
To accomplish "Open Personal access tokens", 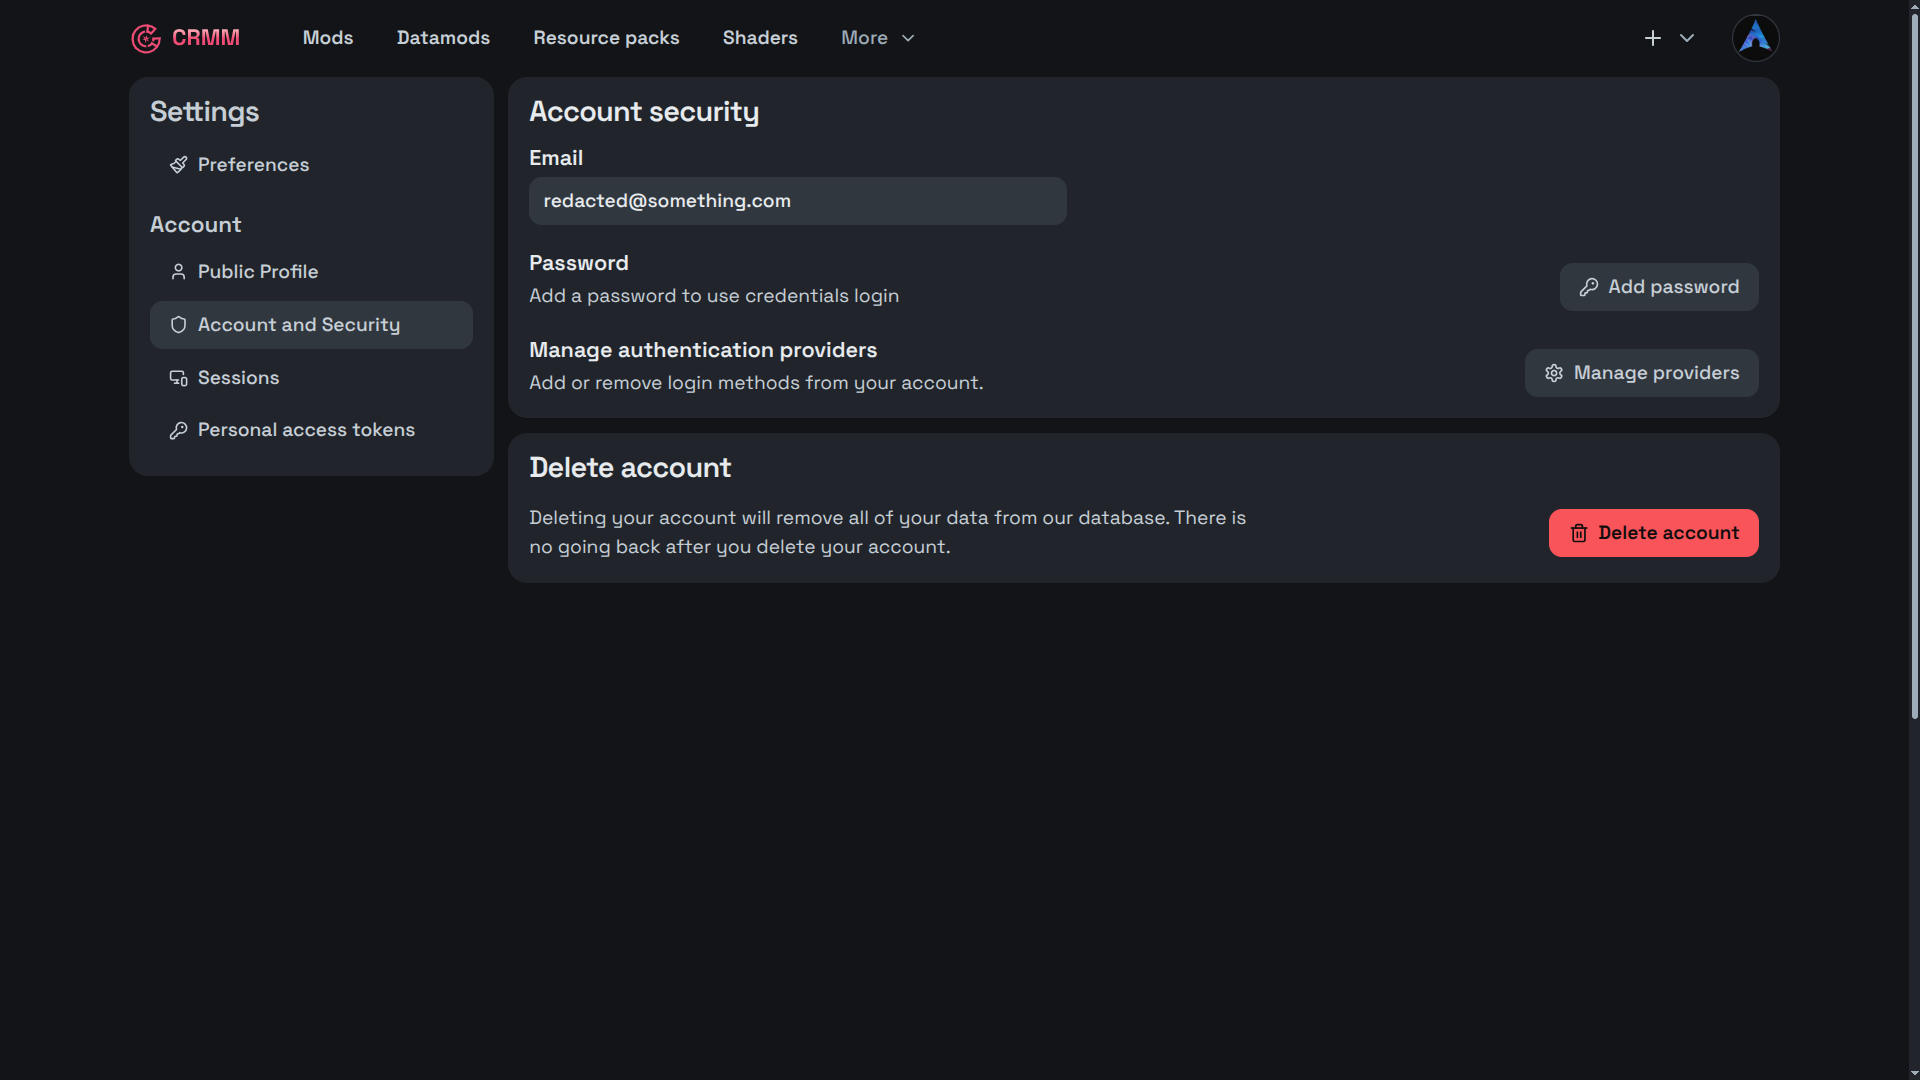I will click(311, 430).
